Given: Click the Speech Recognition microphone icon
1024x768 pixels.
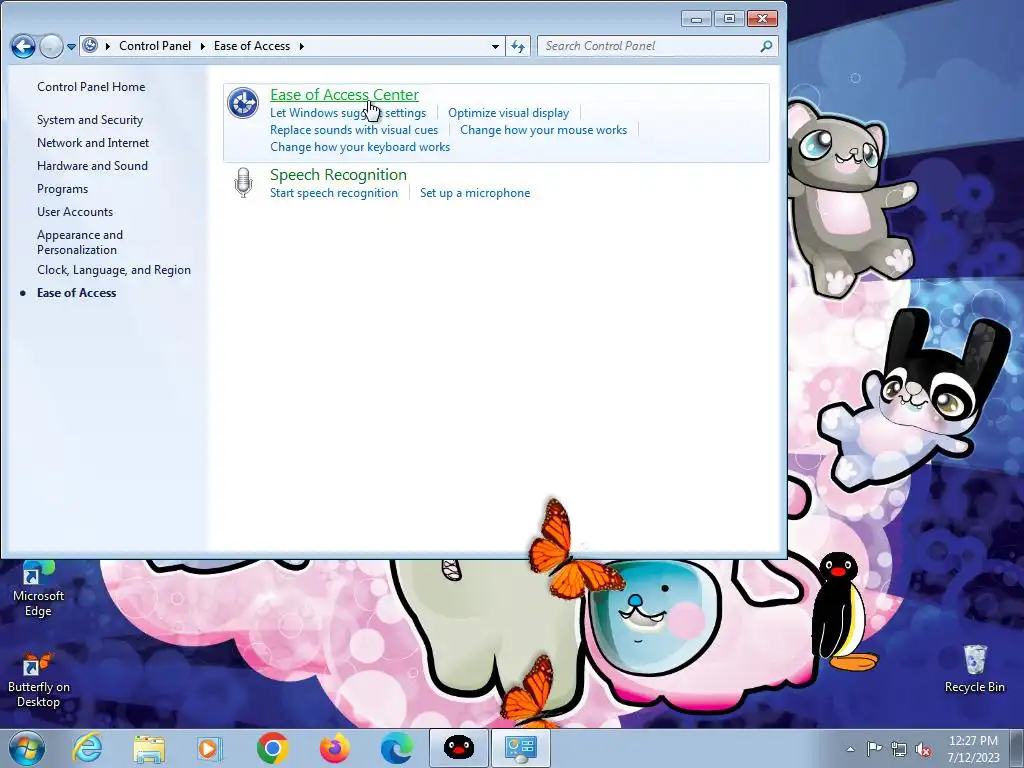Looking at the screenshot, I should pyautogui.click(x=244, y=183).
